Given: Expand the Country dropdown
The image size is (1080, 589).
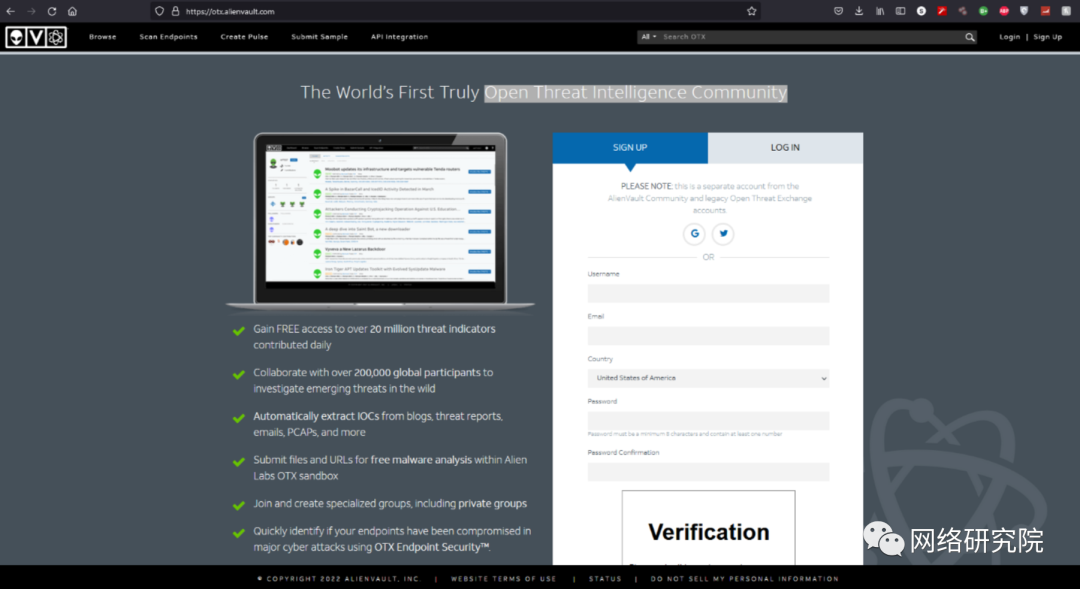Looking at the screenshot, I should [708, 378].
